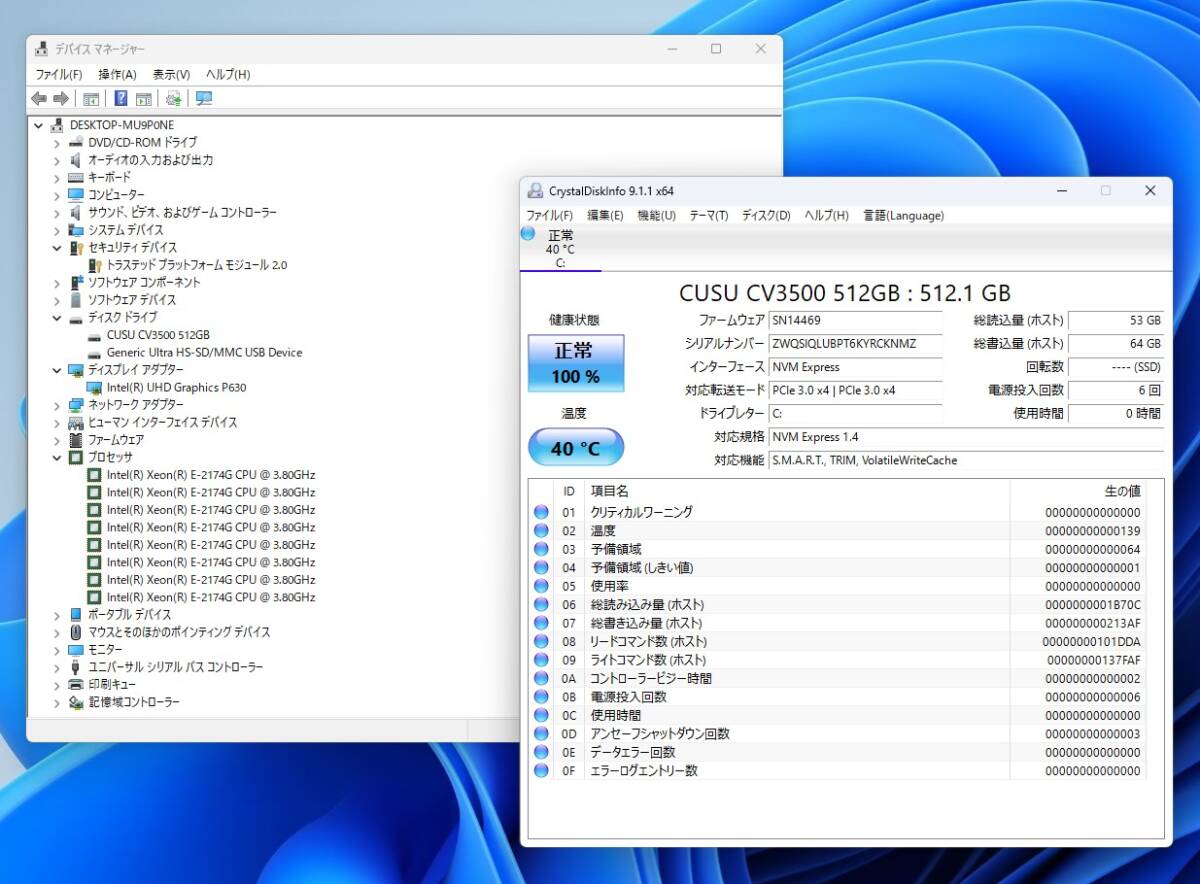
Task: Minimize the CrystalDiskInfo window
Action: click(x=1061, y=190)
